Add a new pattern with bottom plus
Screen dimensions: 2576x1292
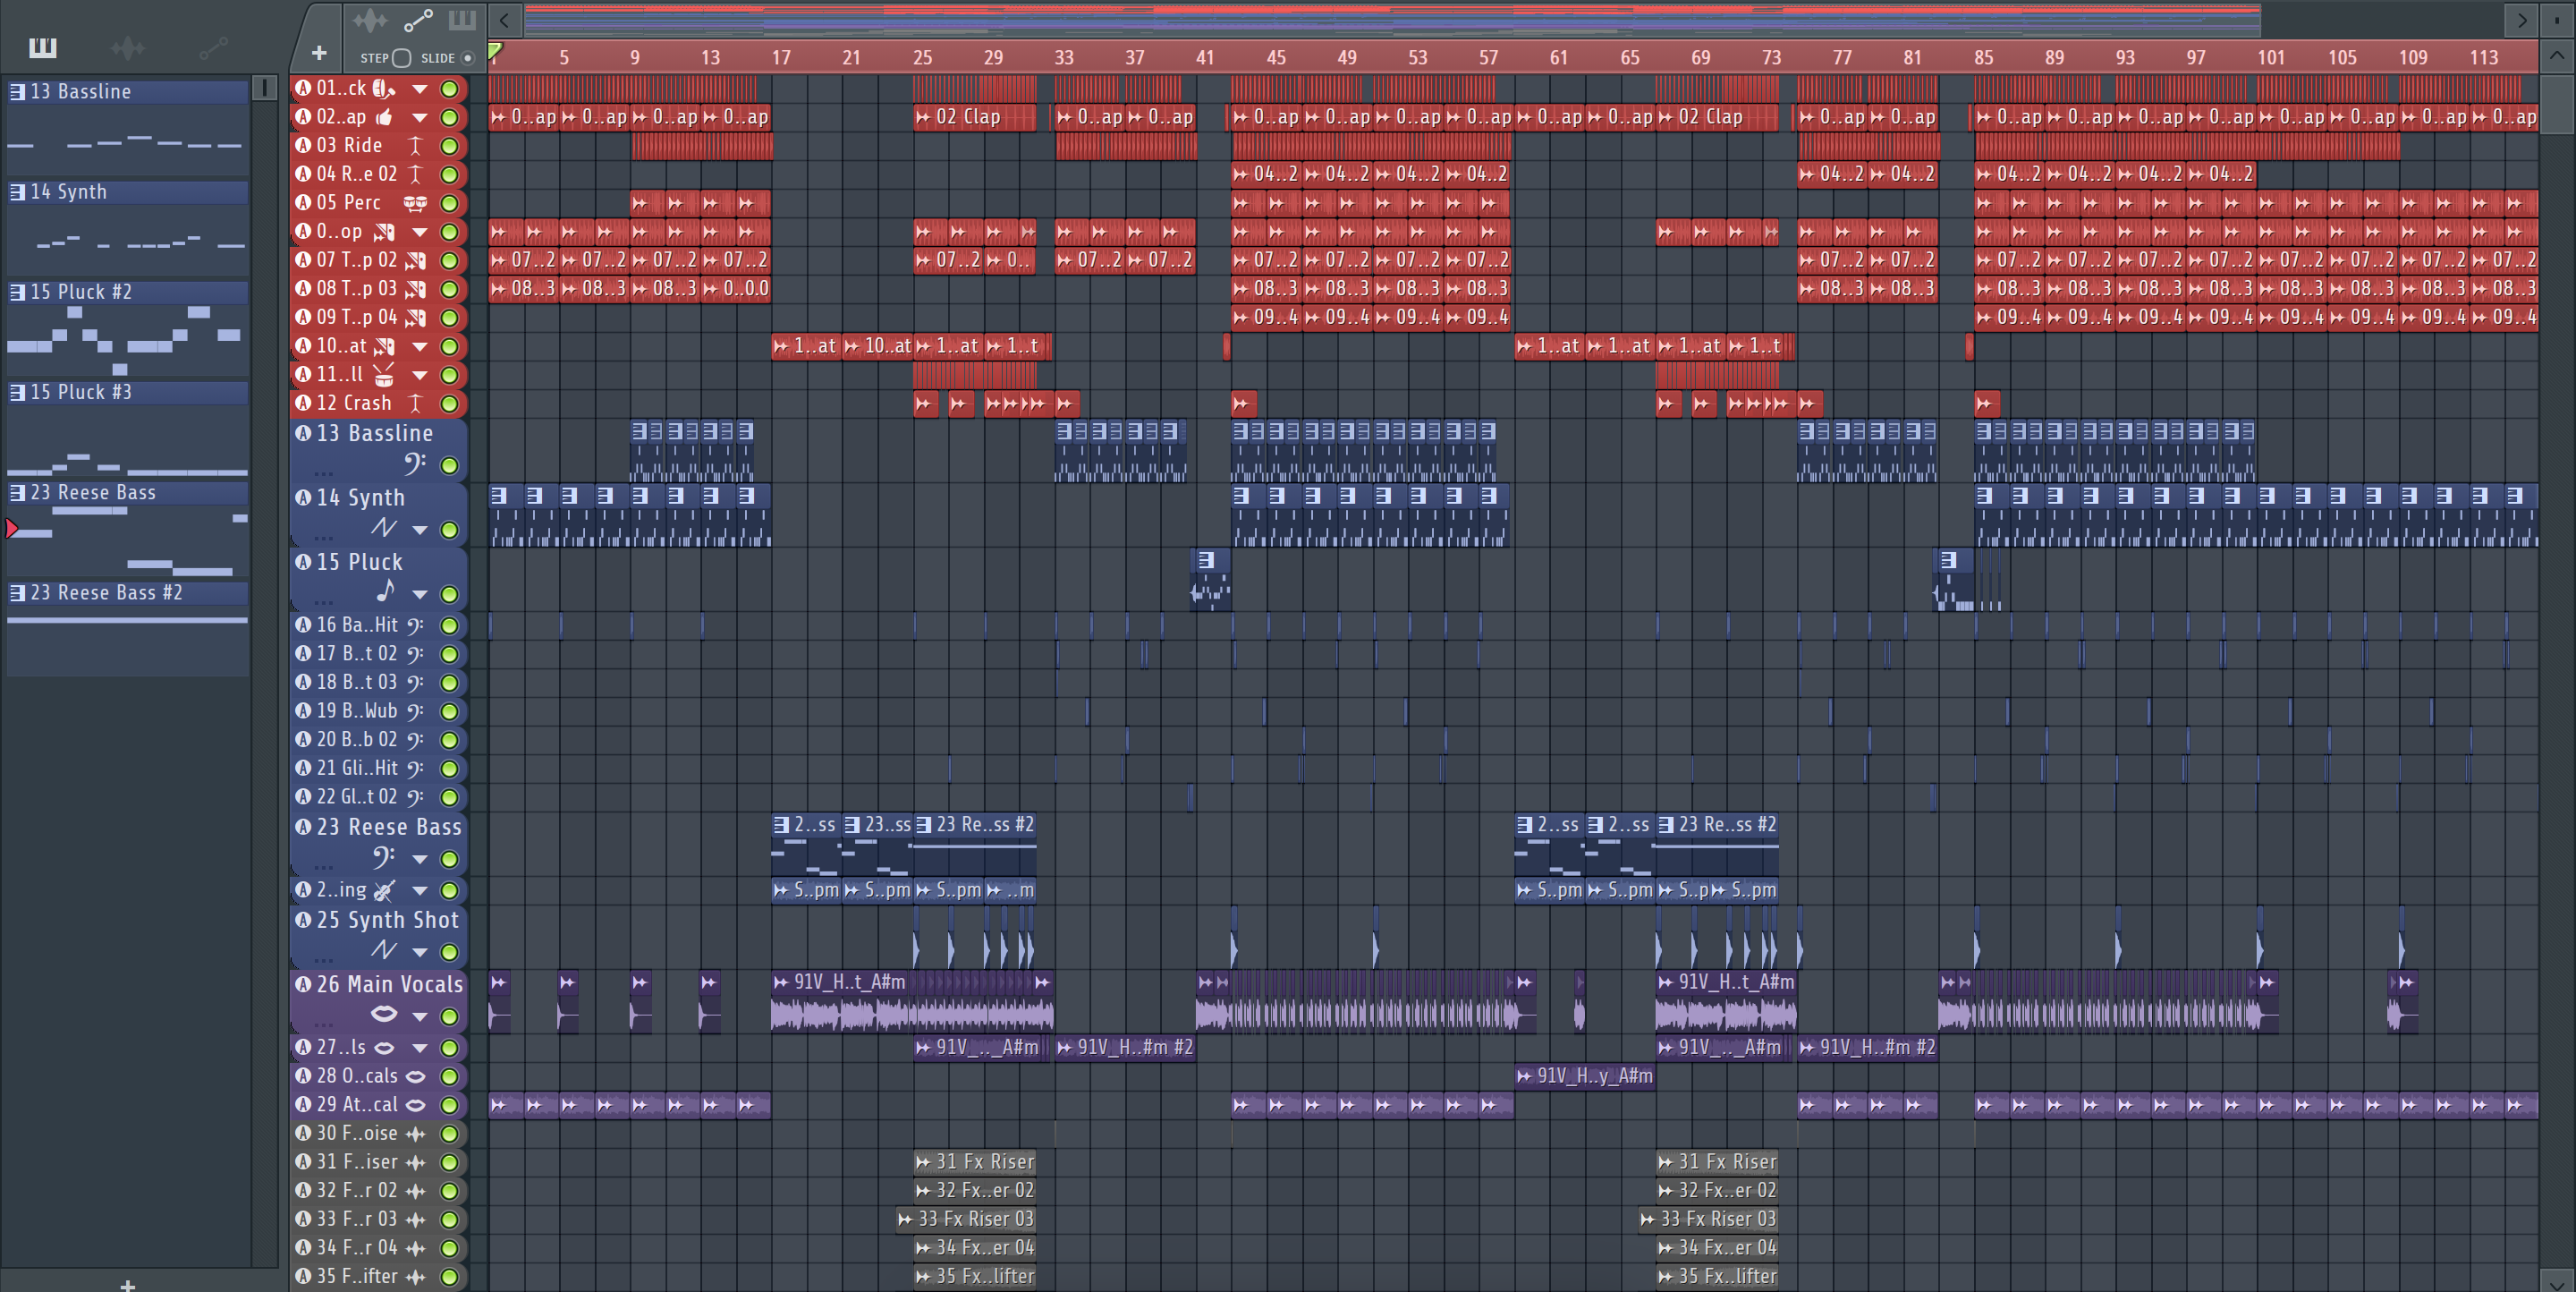coord(127,1284)
